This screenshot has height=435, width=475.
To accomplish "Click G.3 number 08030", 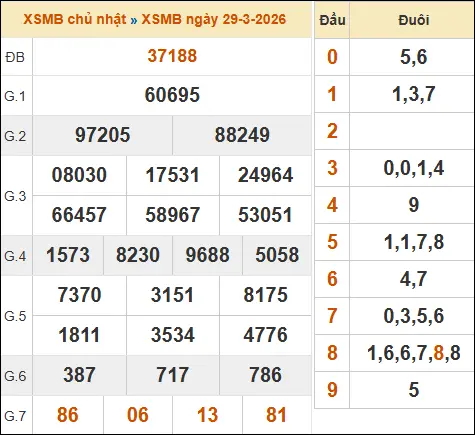I will pyautogui.click(x=79, y=175).
